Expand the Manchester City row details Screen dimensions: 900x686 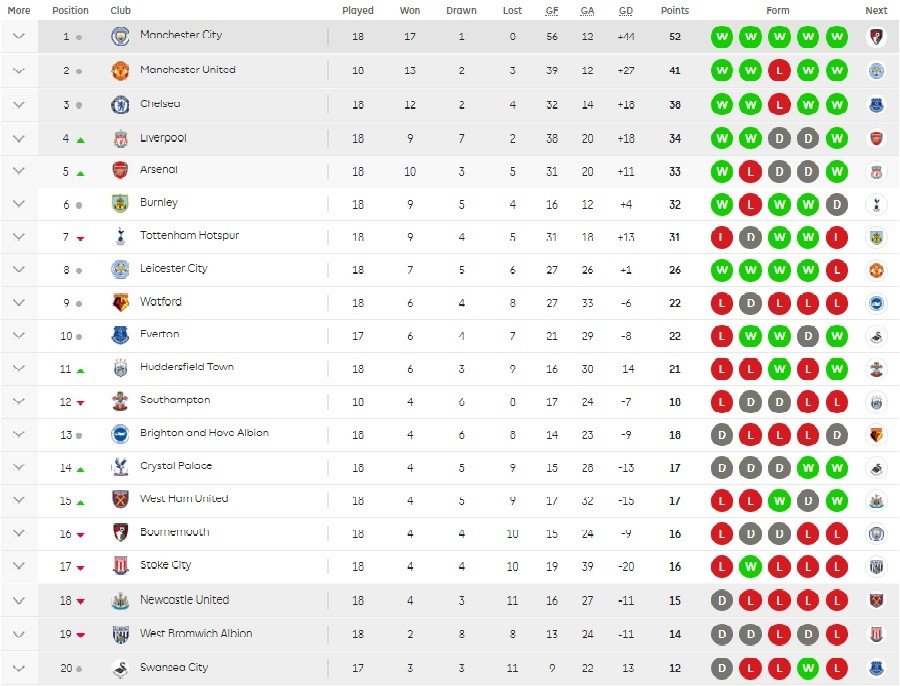click(x=18, y=36)
